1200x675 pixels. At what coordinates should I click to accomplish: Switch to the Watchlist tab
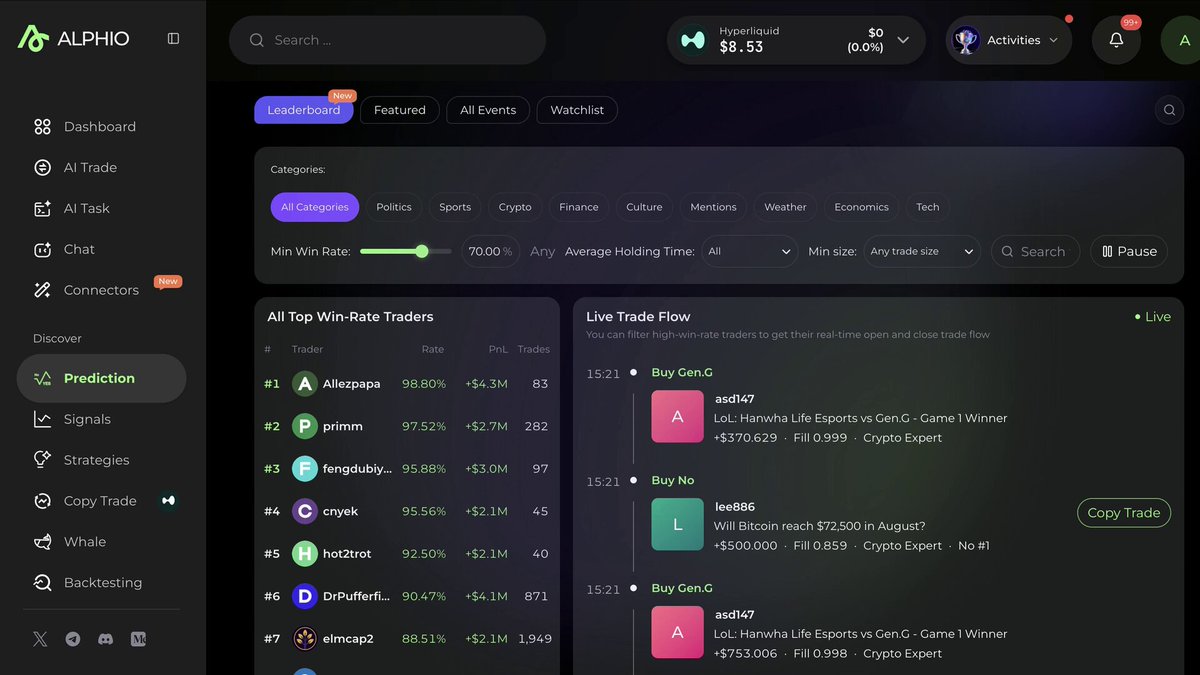coord(577,110)
